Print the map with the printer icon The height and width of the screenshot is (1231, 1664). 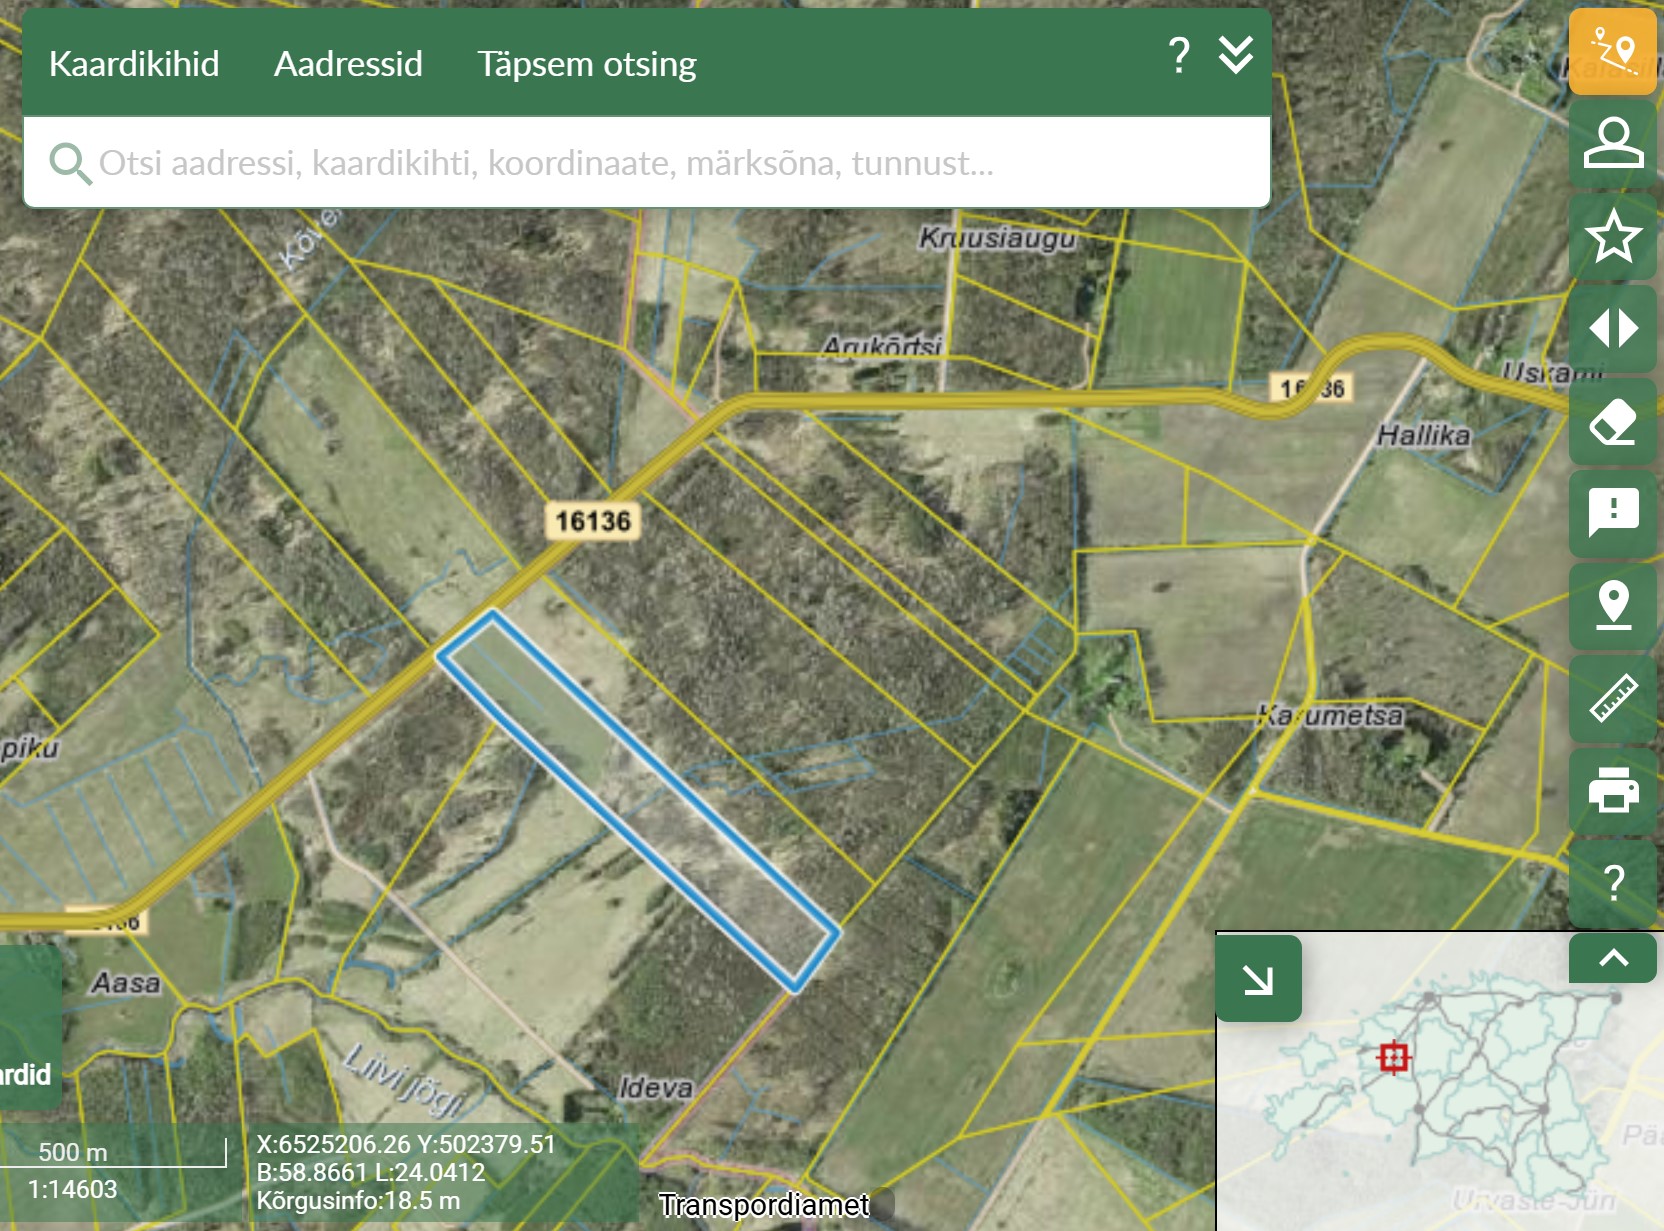click(x=1612, y=791)
